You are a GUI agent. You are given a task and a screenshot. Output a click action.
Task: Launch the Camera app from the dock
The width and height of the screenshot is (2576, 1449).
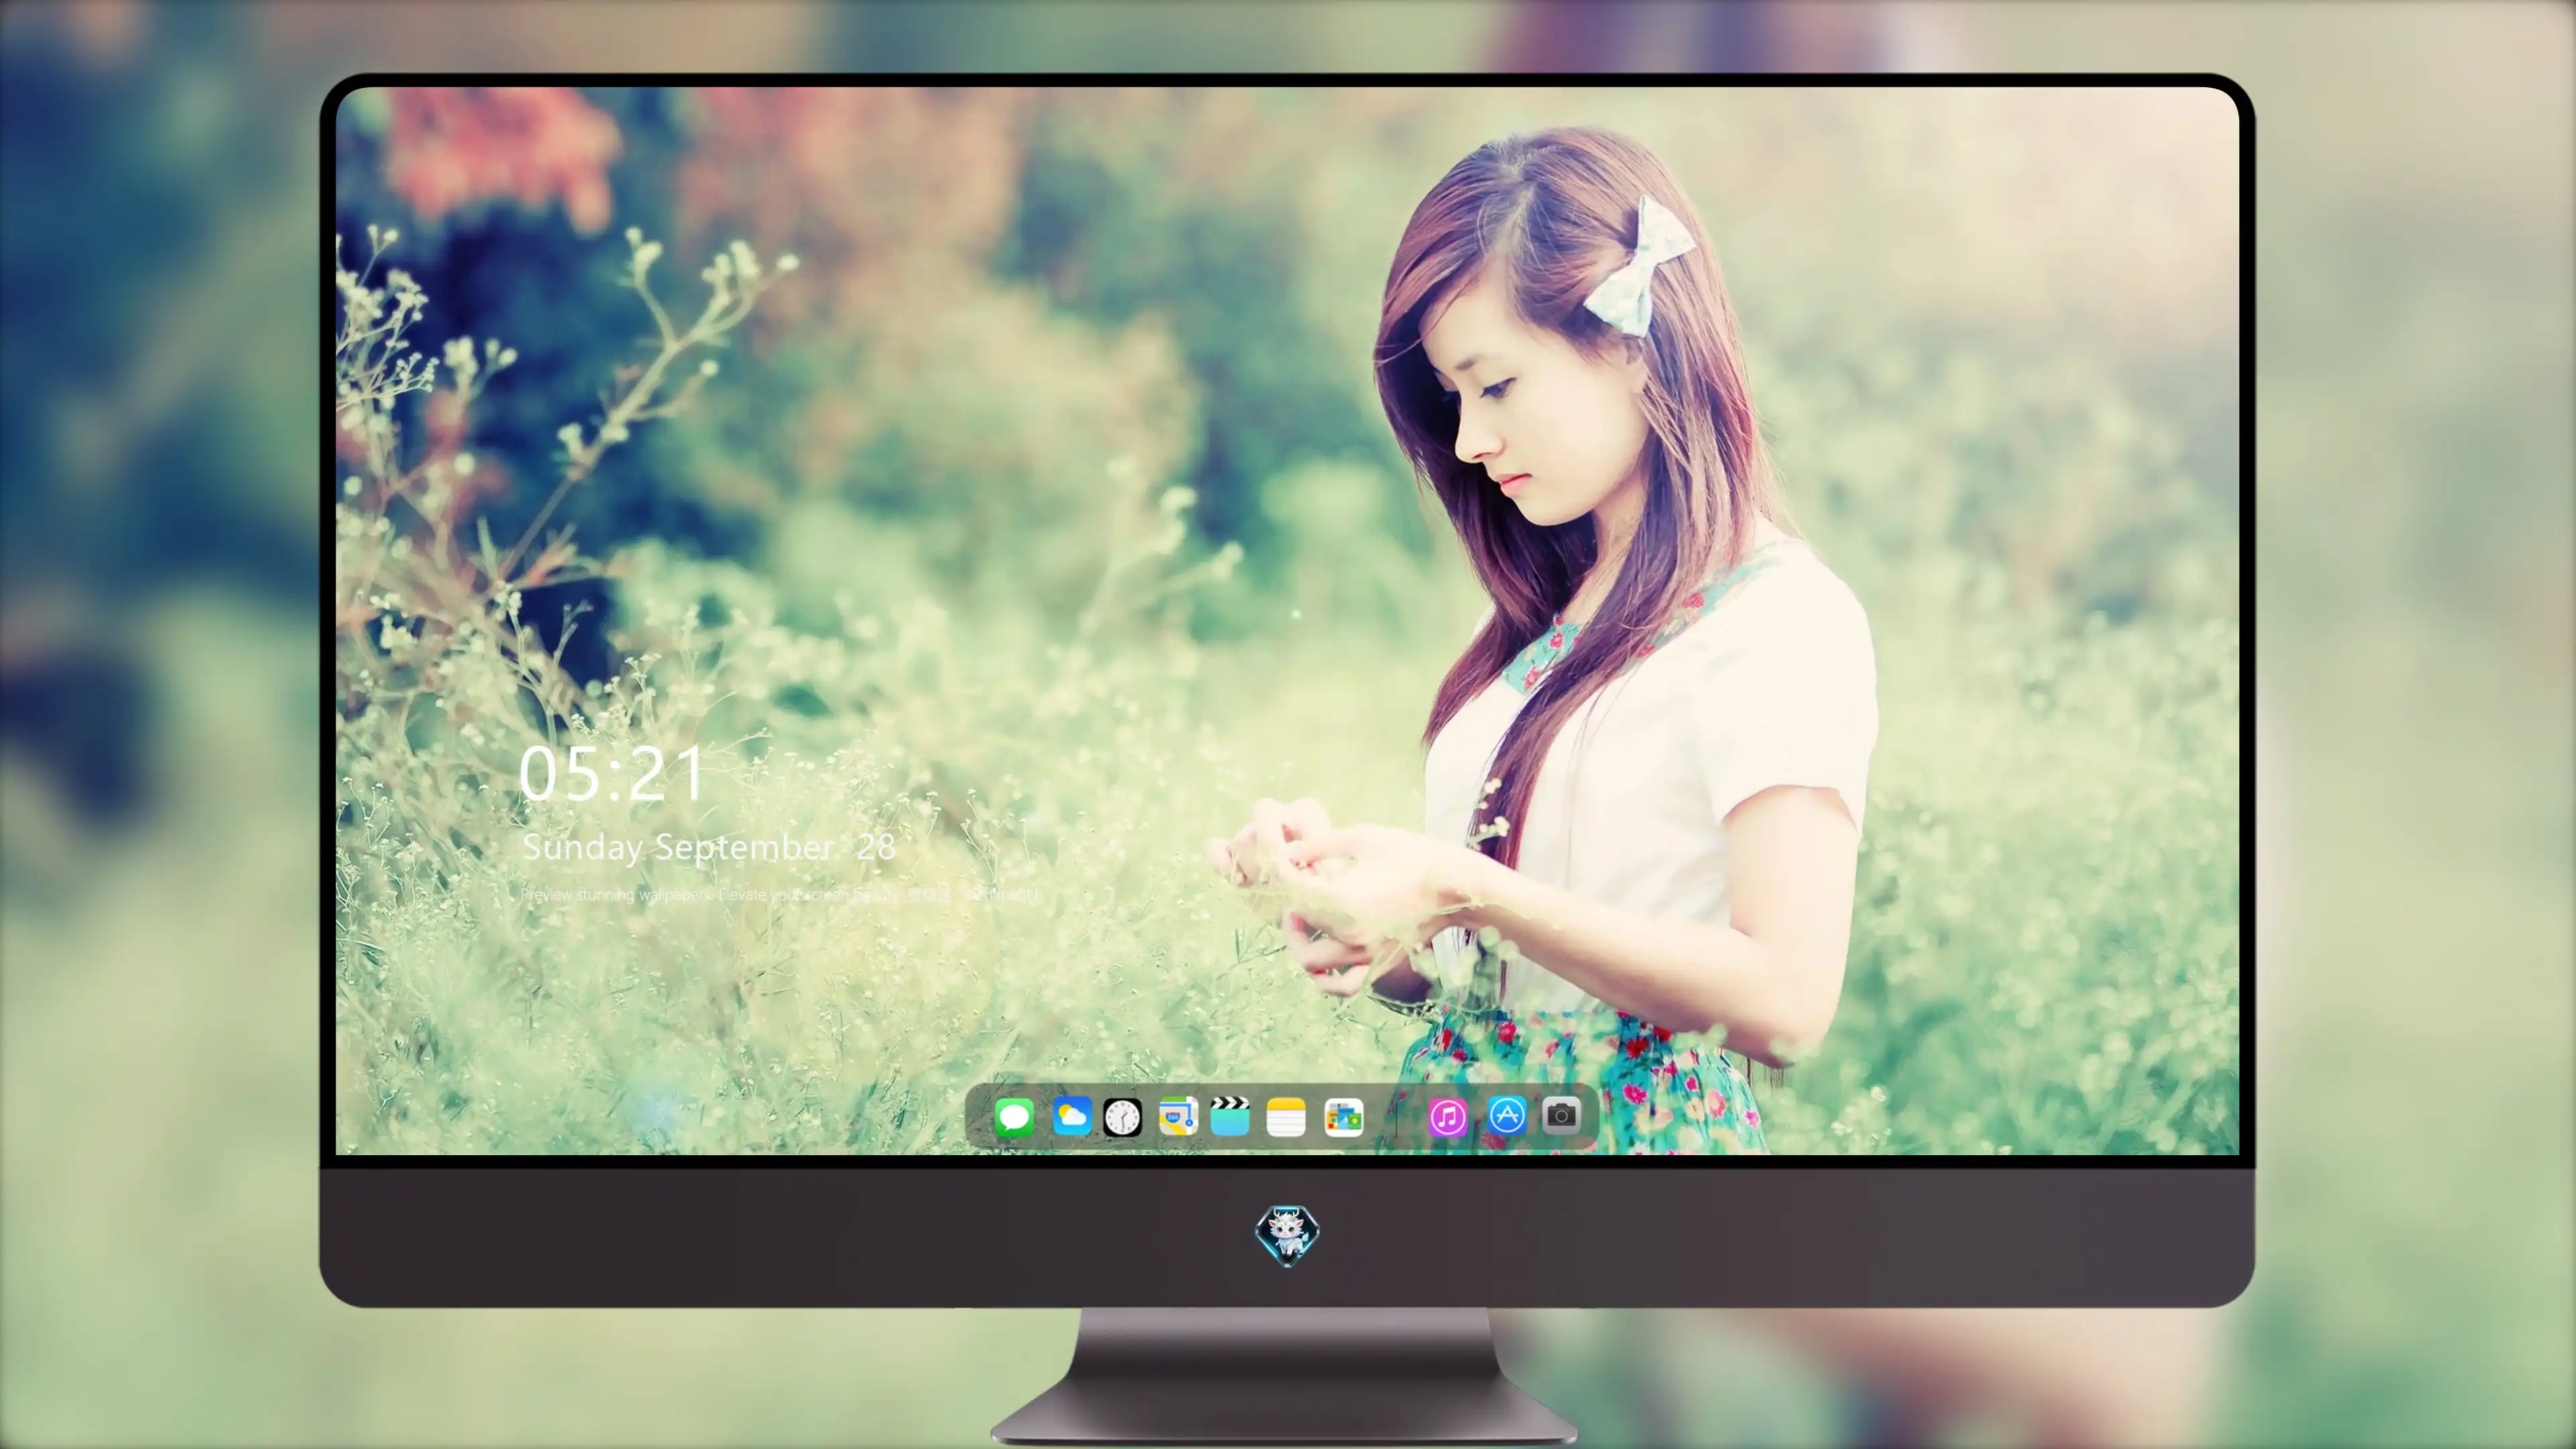[1561, 1115]
